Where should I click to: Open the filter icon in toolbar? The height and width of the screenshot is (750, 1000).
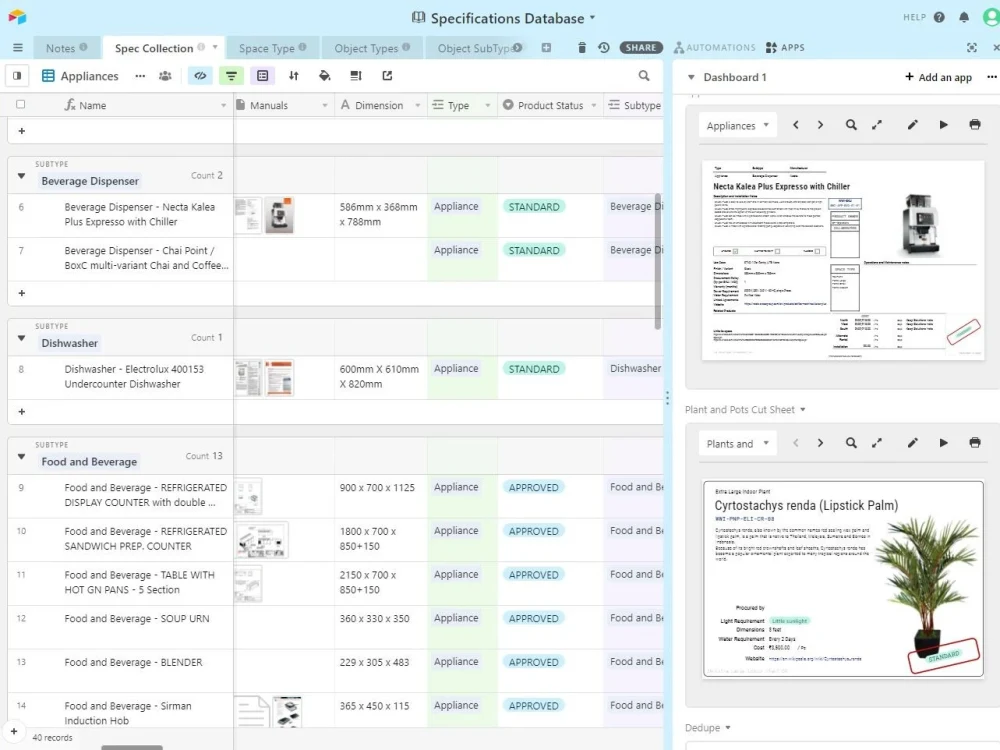(x=232, y=76)
